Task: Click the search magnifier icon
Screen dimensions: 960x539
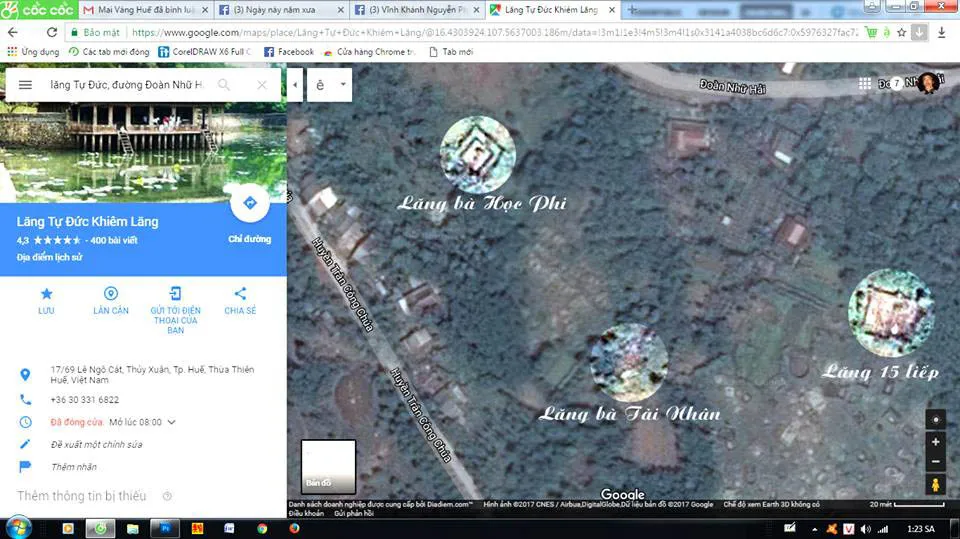Action: click(x=224, y=85)
